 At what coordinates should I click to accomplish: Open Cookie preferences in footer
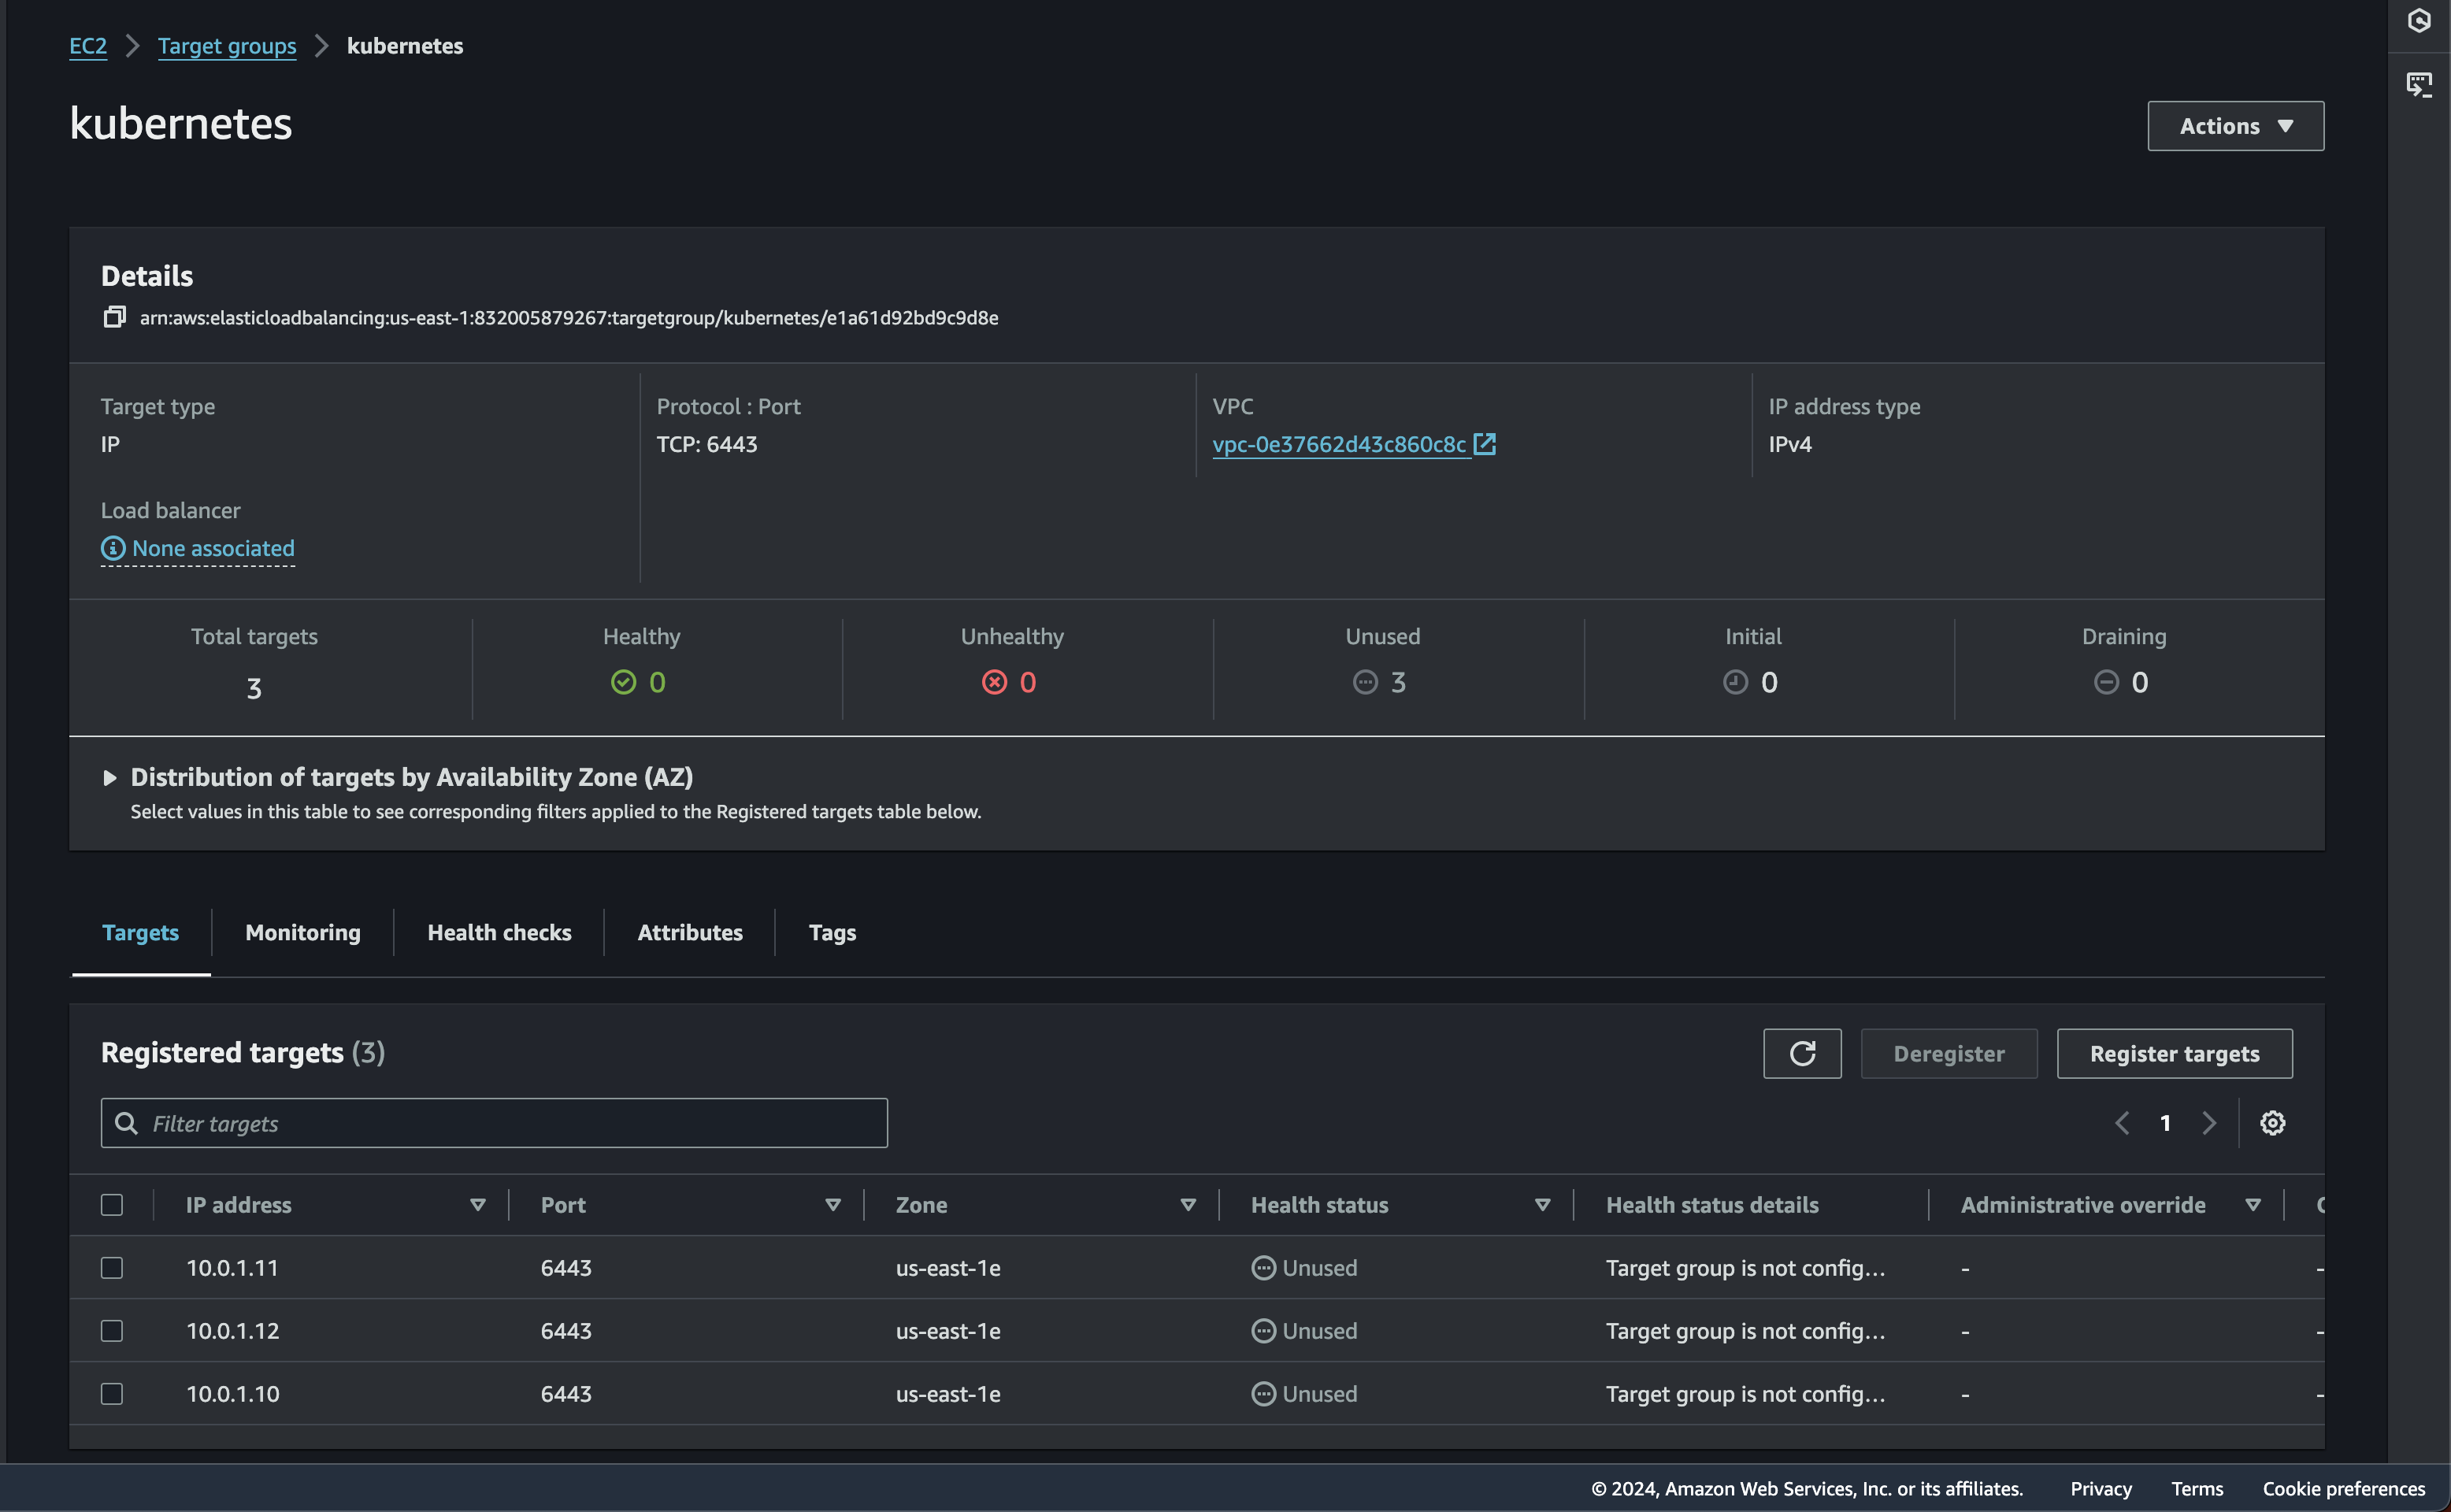tap(2343, 1488)
